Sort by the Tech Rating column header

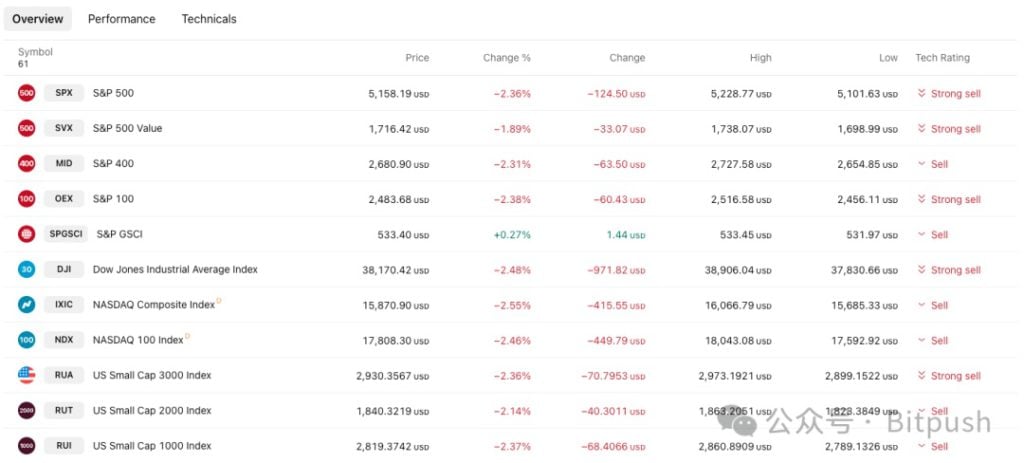[x=942, y=58]
